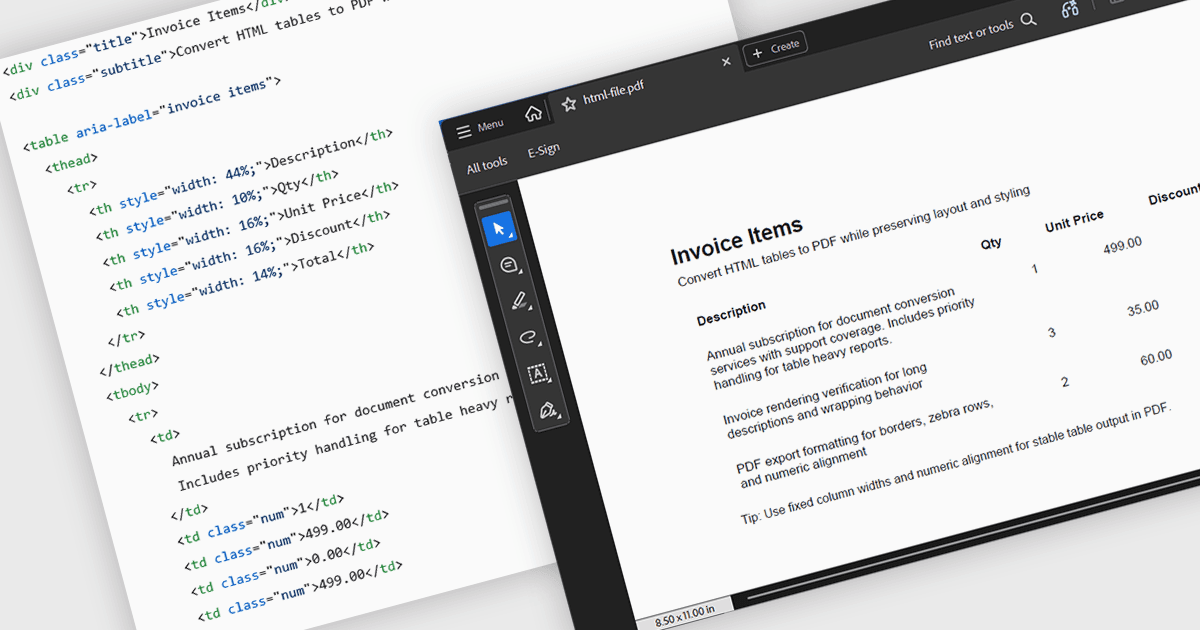
Task: Click the Qty column header in PDF
Action: tap(991, 243)
